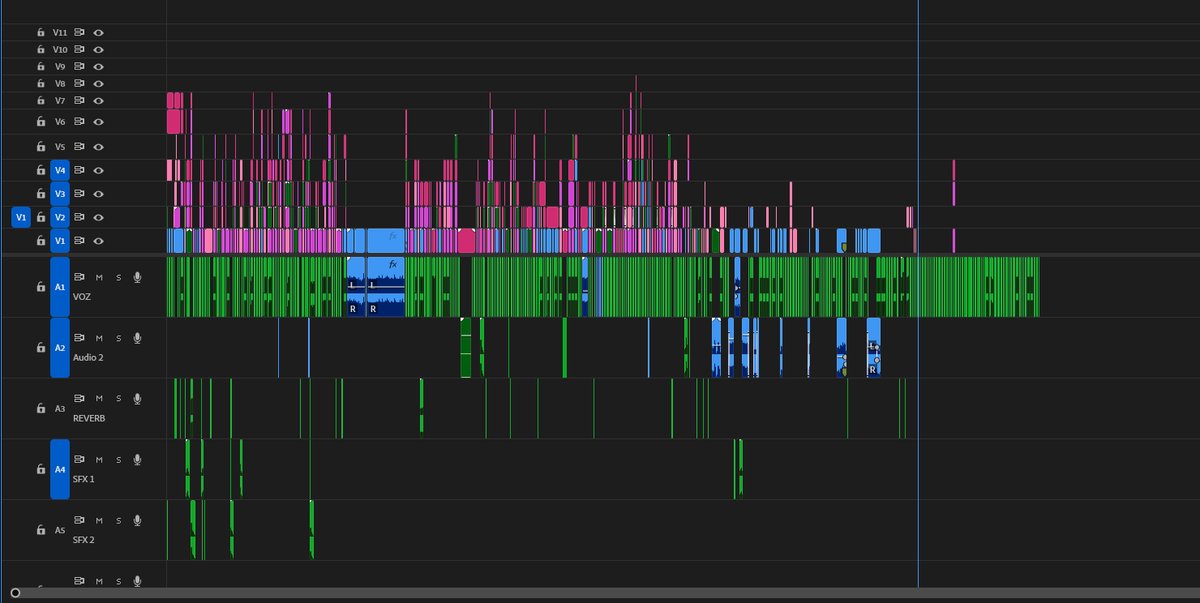
Task: Click the REVERB track name
Action: click(89, 418)
